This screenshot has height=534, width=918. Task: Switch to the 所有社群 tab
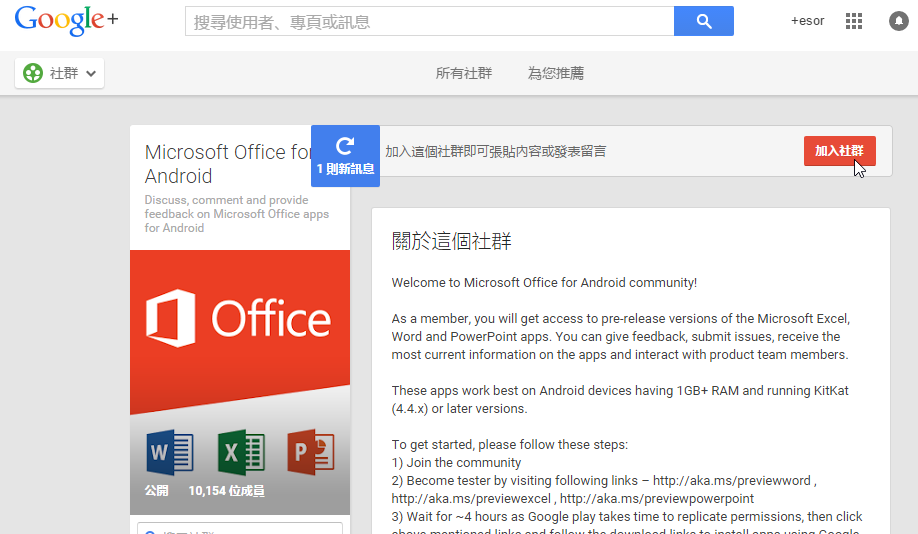(x=464, y=73)
